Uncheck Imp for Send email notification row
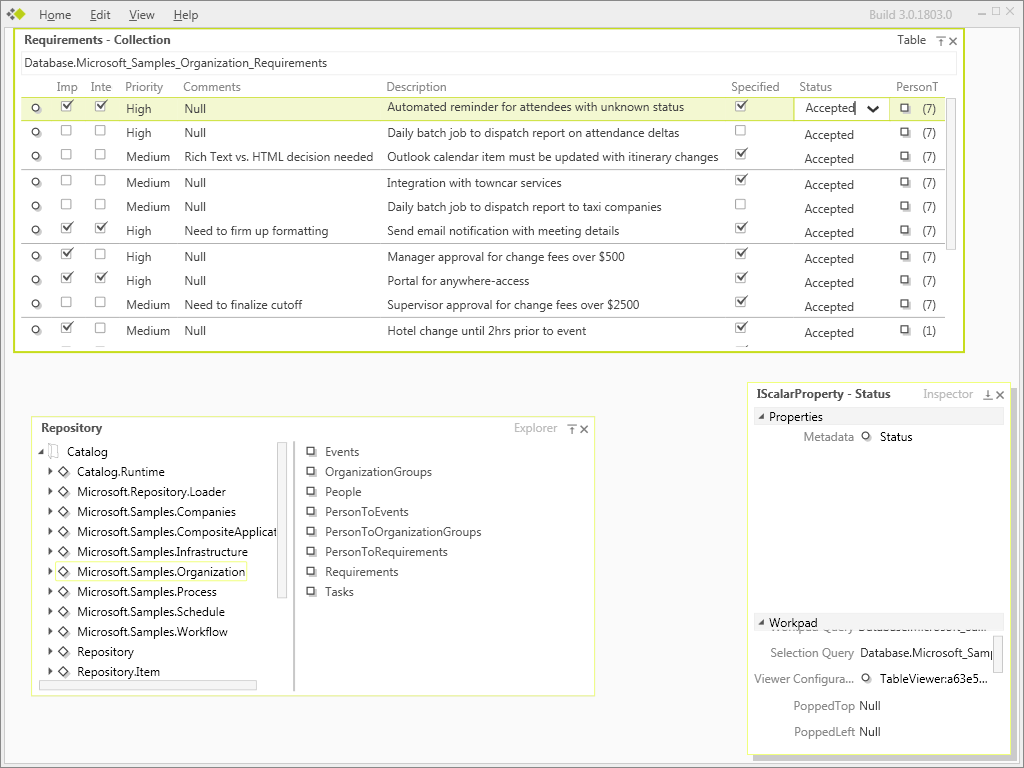Screen dimensions: 1024x768 [67, 228]
